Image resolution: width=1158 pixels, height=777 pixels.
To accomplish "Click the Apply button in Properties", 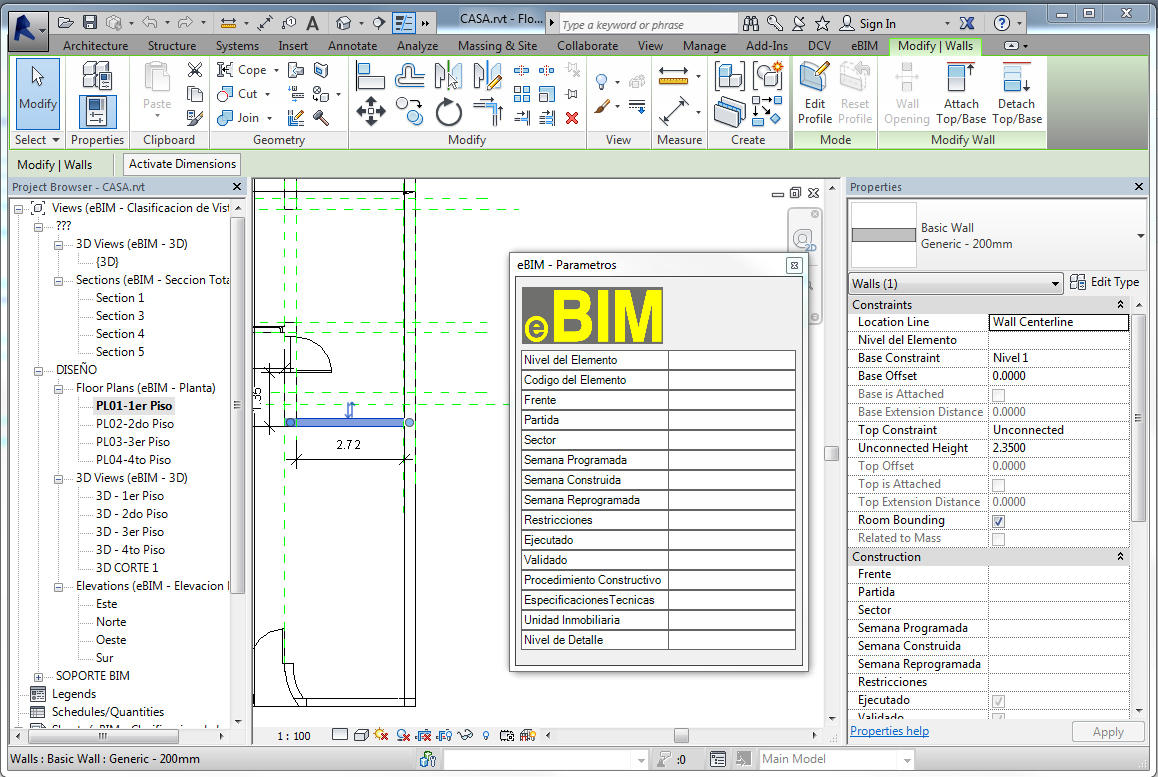I will point(1108,731).
